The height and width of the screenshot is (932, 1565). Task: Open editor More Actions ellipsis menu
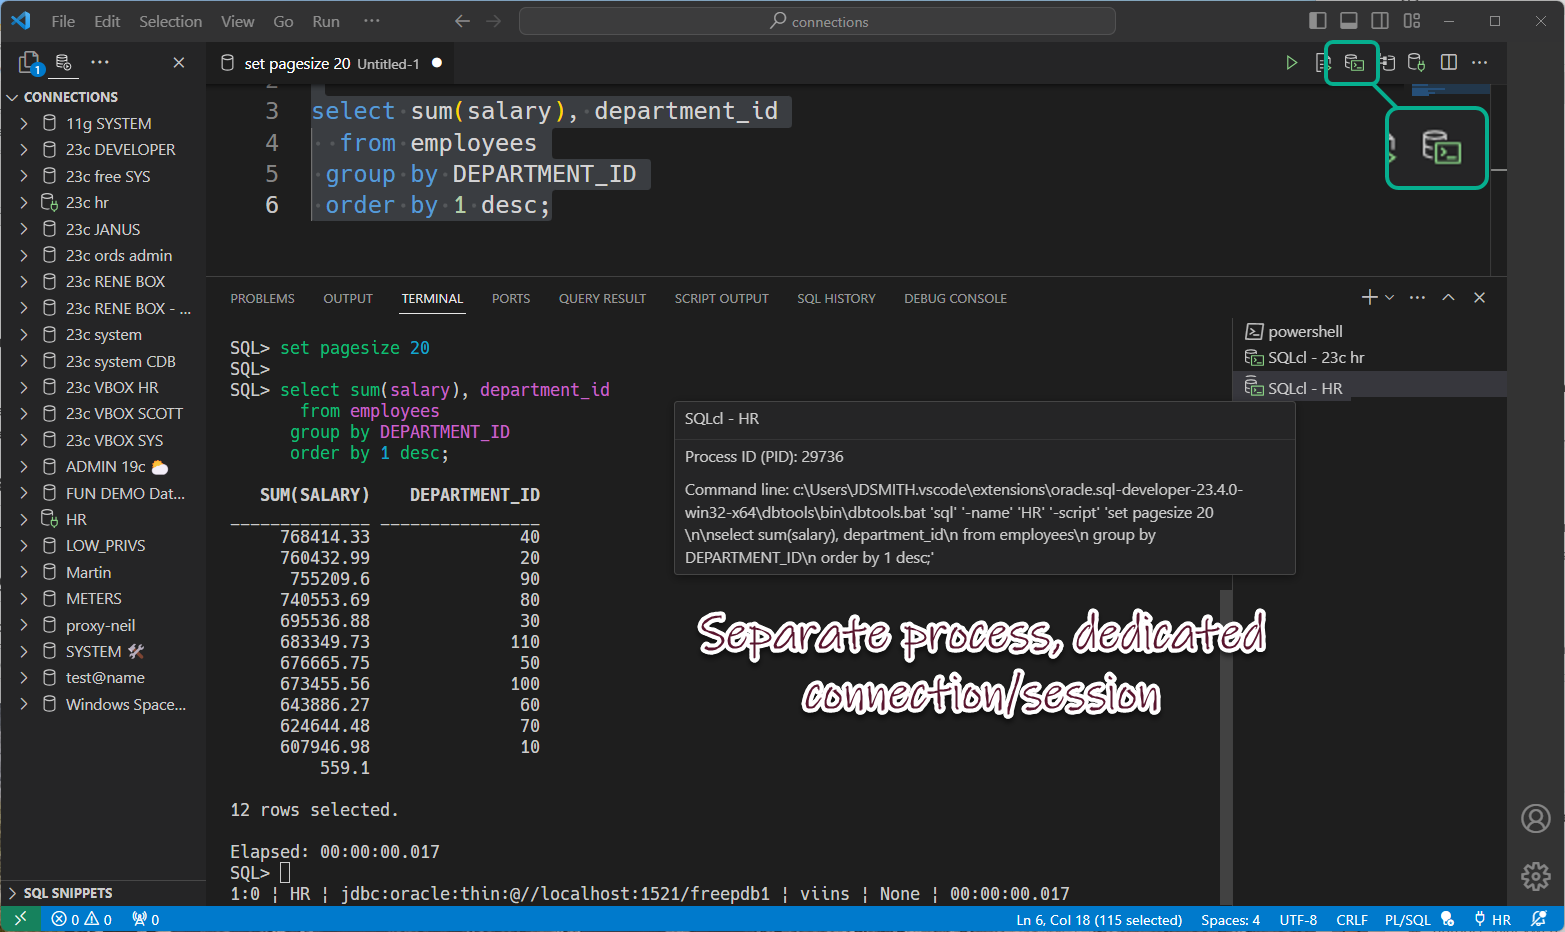[1480, 63]
